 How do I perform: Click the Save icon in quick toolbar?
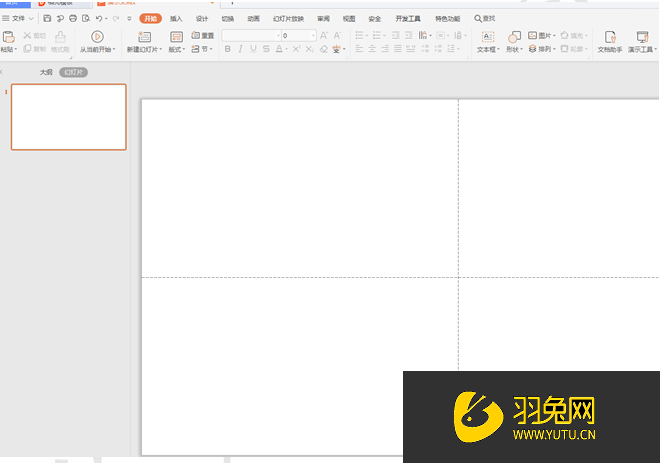point(47,19)
